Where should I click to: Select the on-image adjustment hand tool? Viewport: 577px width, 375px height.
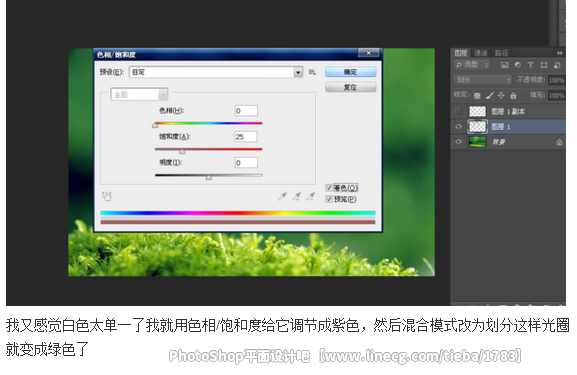107,196
